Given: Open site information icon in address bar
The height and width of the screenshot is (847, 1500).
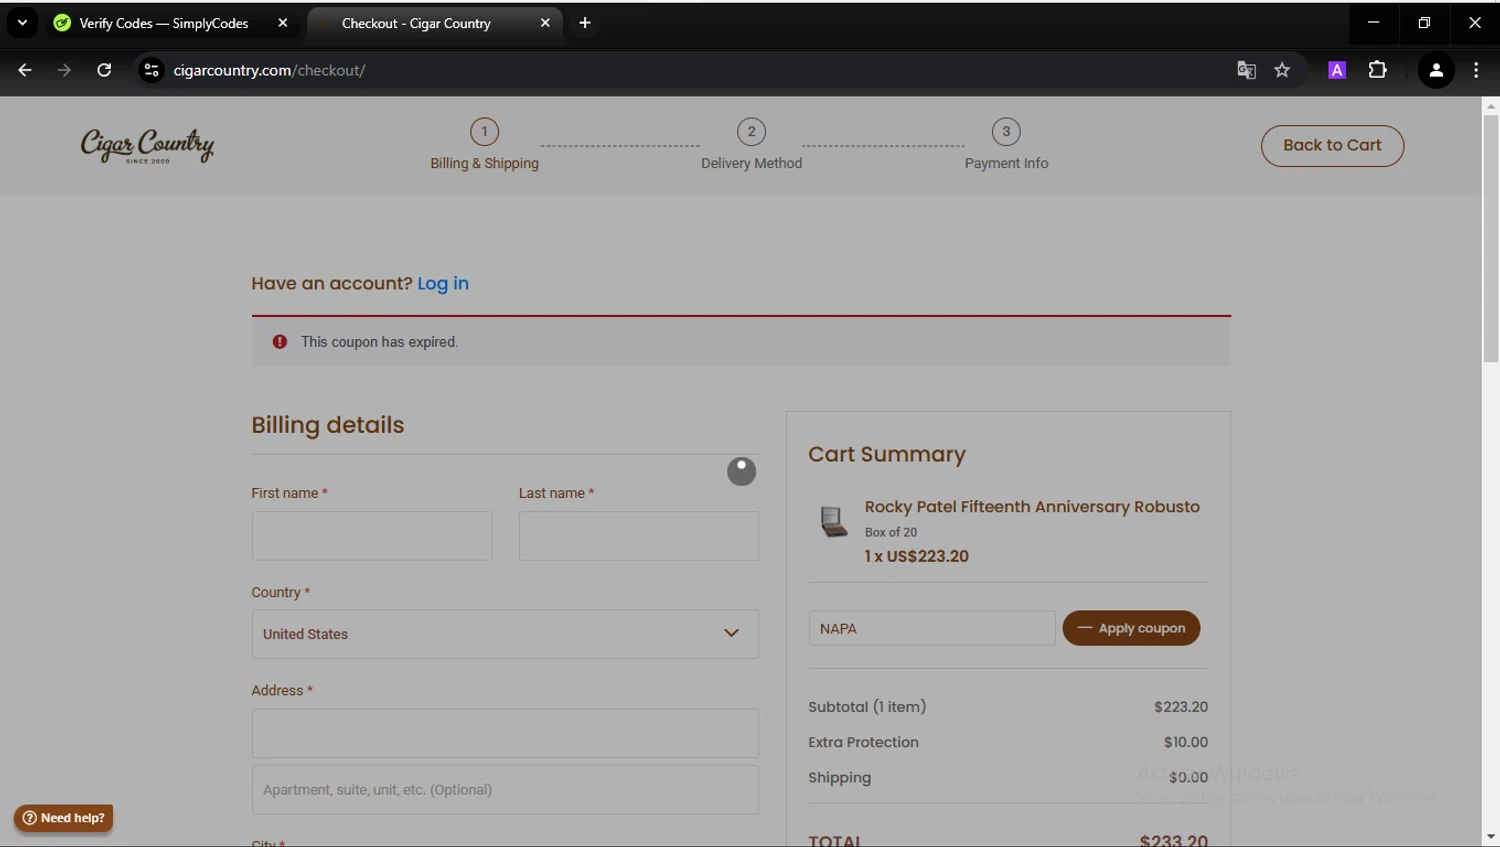Looking at the screenshot, I should 151,70.
